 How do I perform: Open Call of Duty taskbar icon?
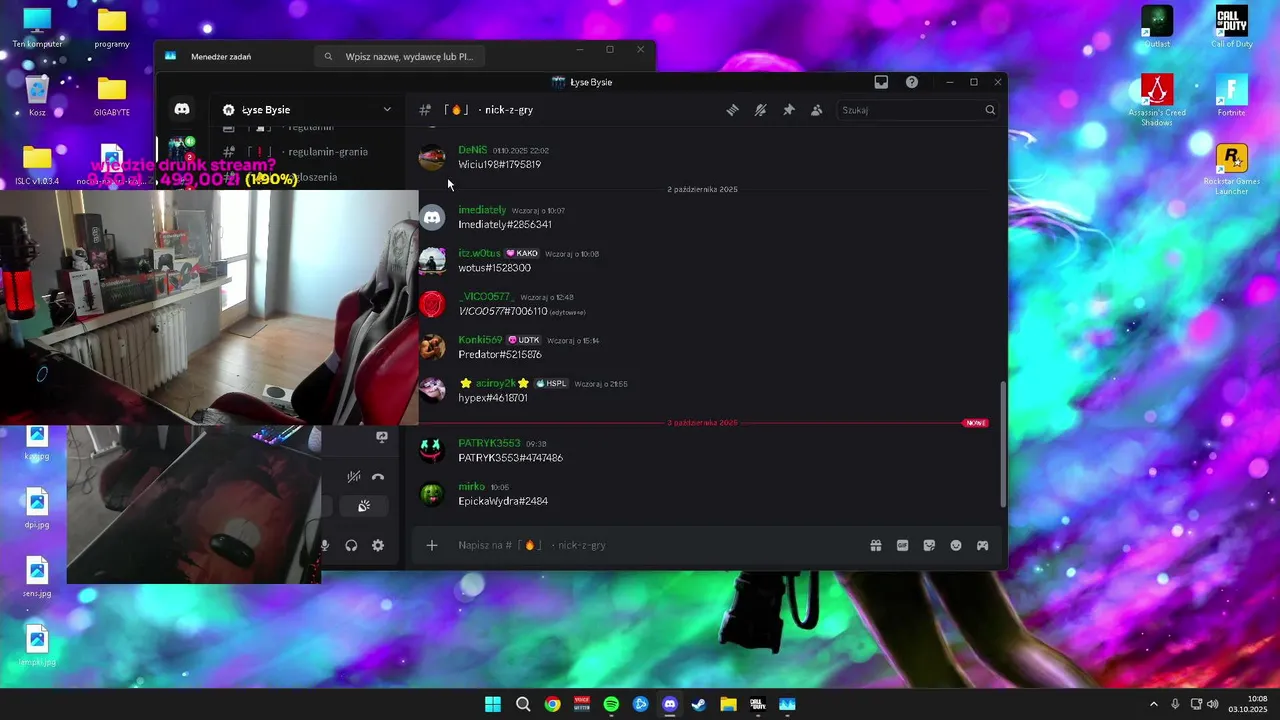758,704
